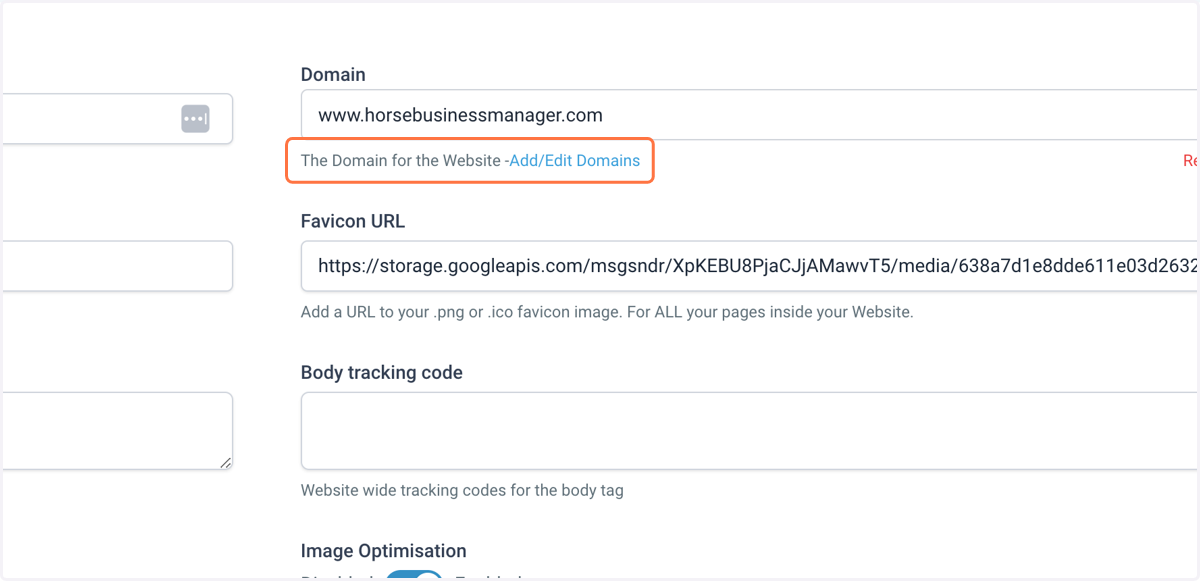Click the resize handle of the left textarea

[225, 463]
